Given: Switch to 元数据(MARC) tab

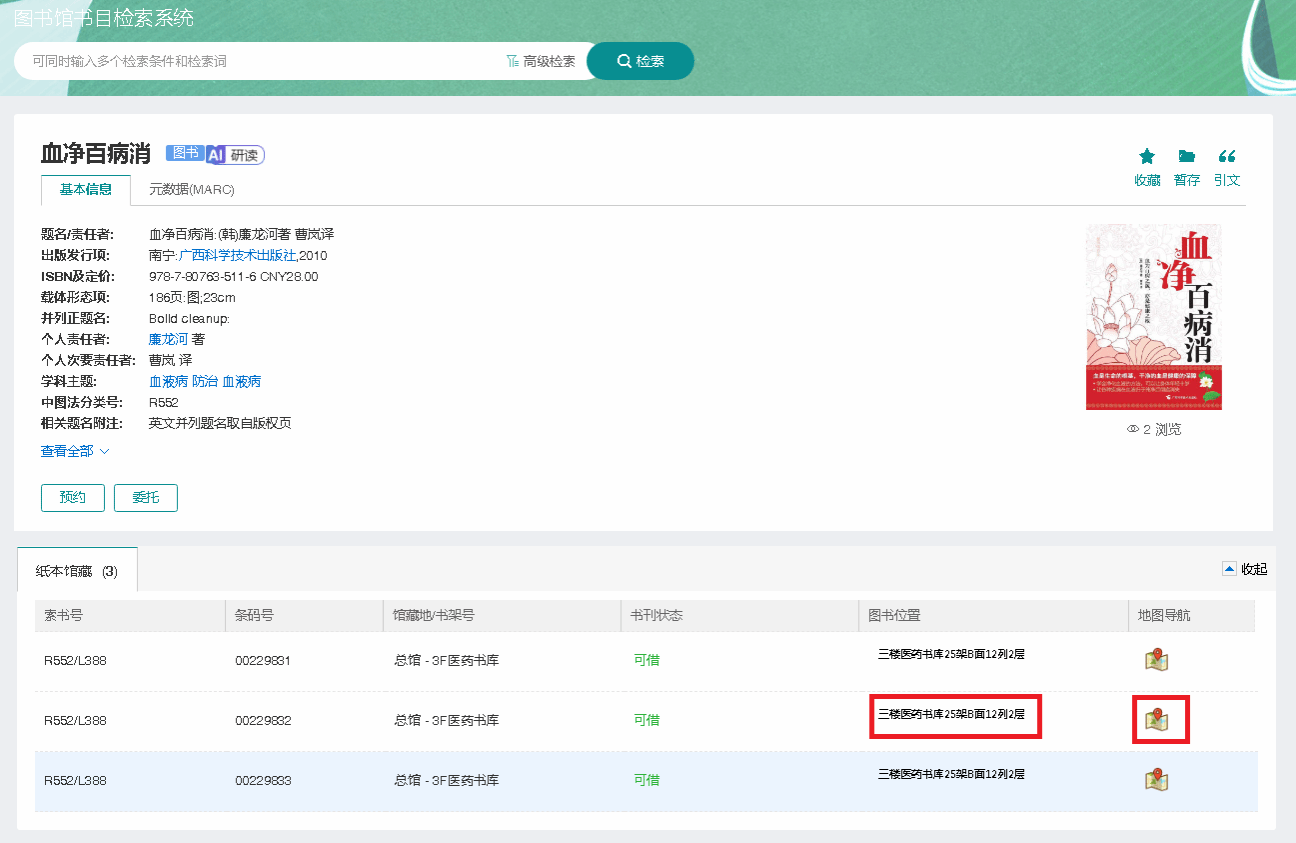Looking at the screenshot, I should [x=192, y=189].
